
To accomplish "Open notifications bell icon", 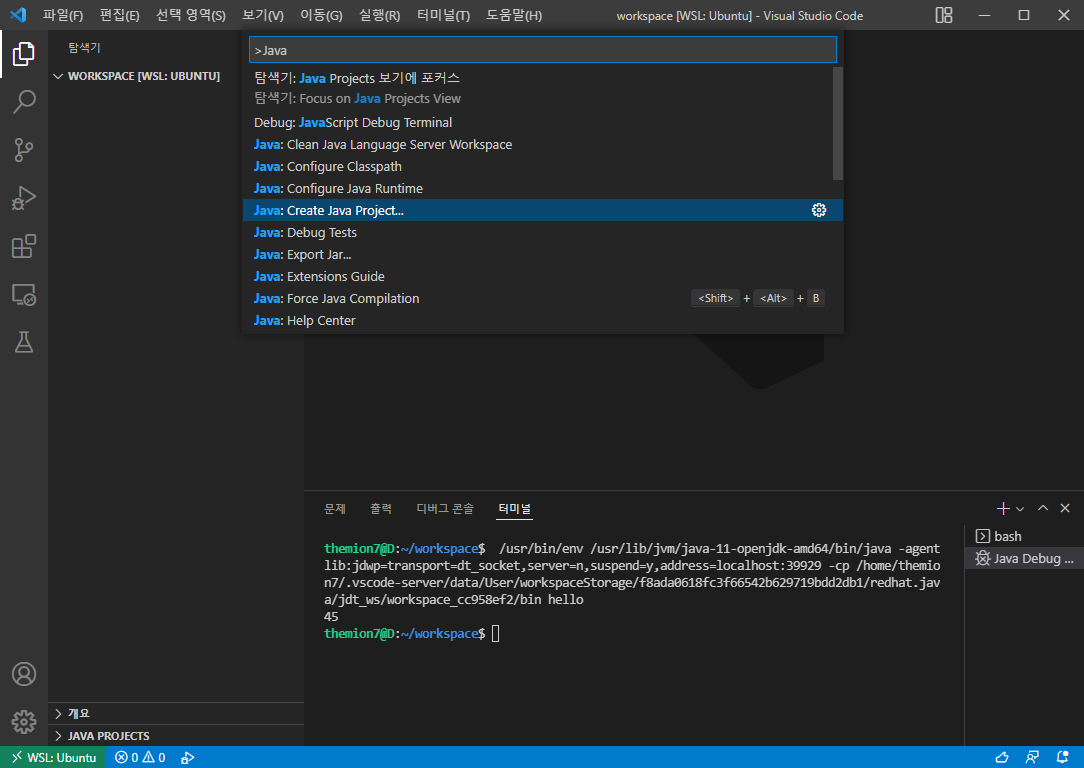I will tap(1063, 758).
